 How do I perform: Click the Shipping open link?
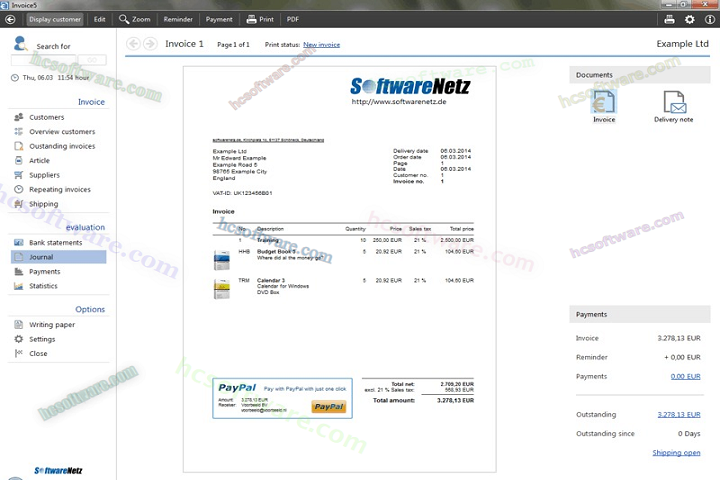676,452
